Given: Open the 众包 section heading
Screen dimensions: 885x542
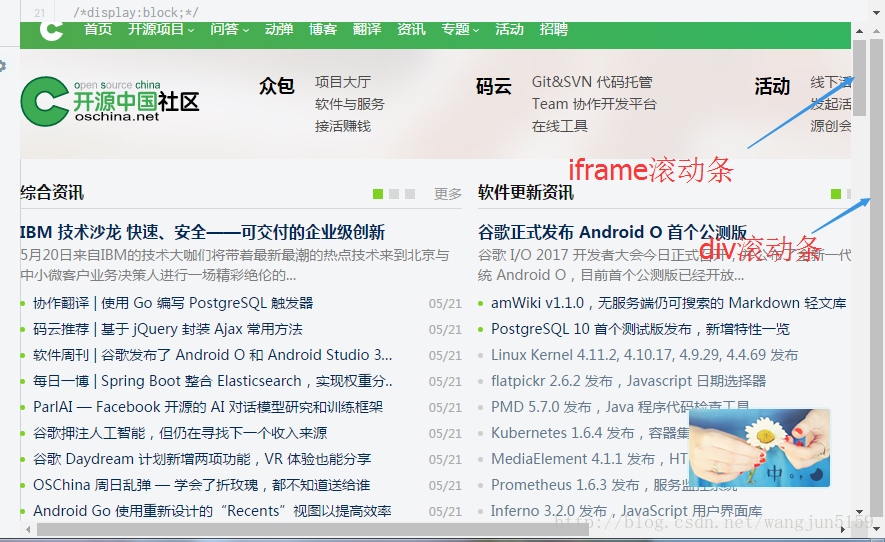Looking at the screenshot, I should (277, 86).
